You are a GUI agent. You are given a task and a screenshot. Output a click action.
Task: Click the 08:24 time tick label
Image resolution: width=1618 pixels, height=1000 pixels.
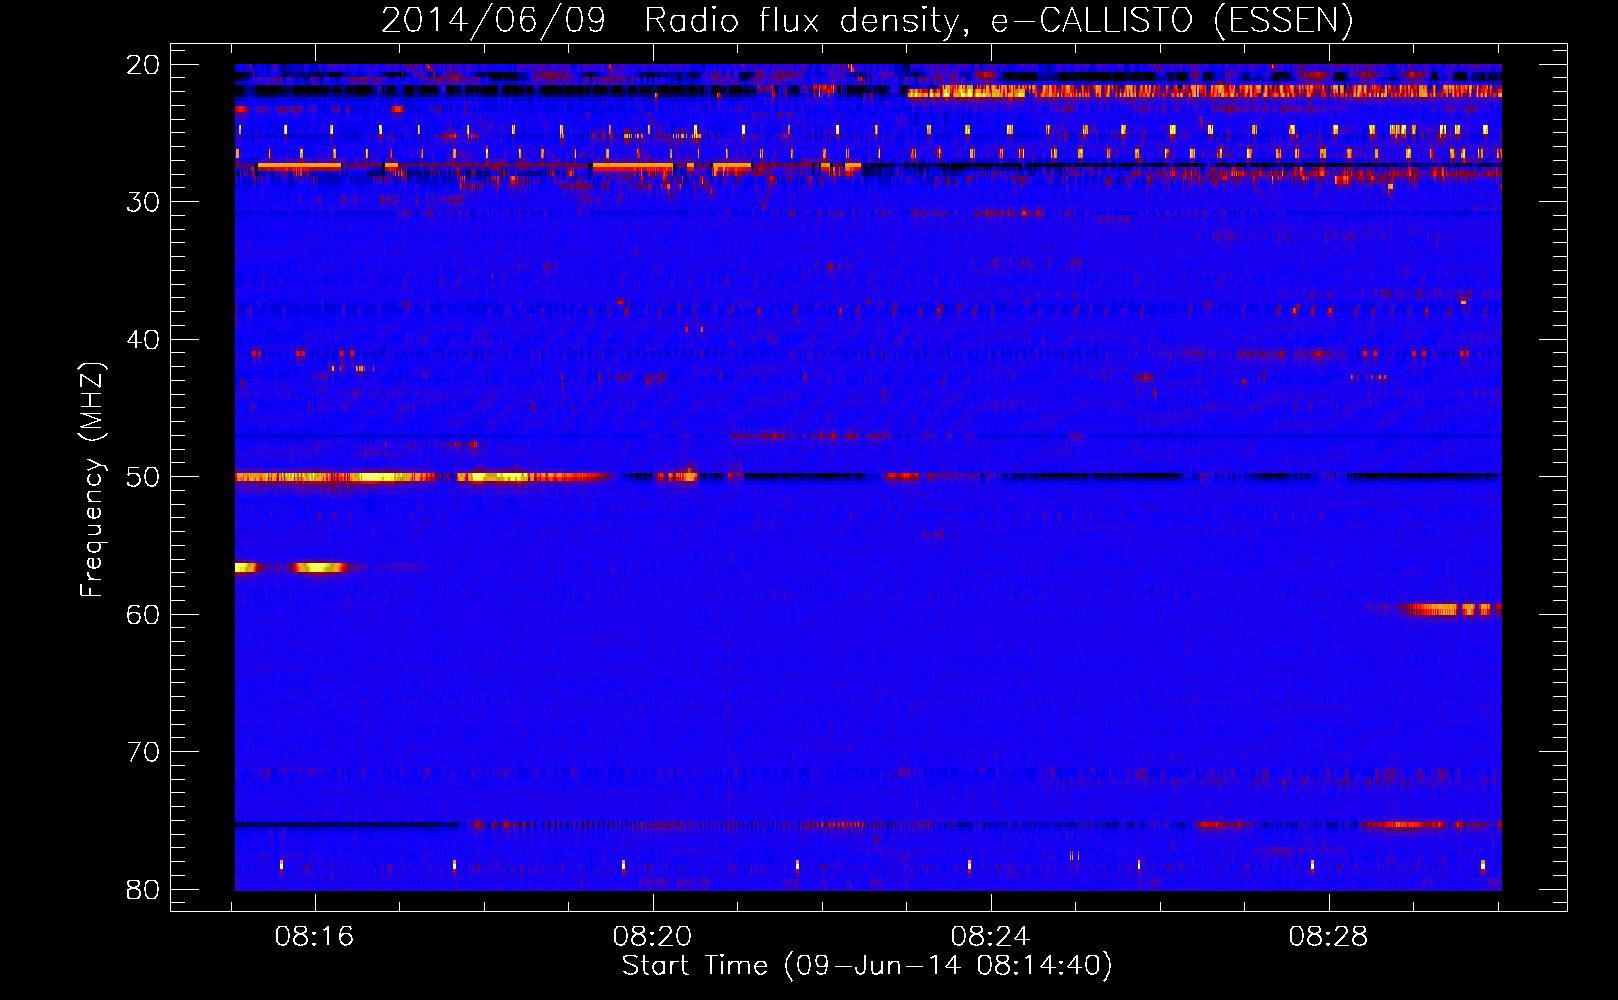tap(990, 937)
